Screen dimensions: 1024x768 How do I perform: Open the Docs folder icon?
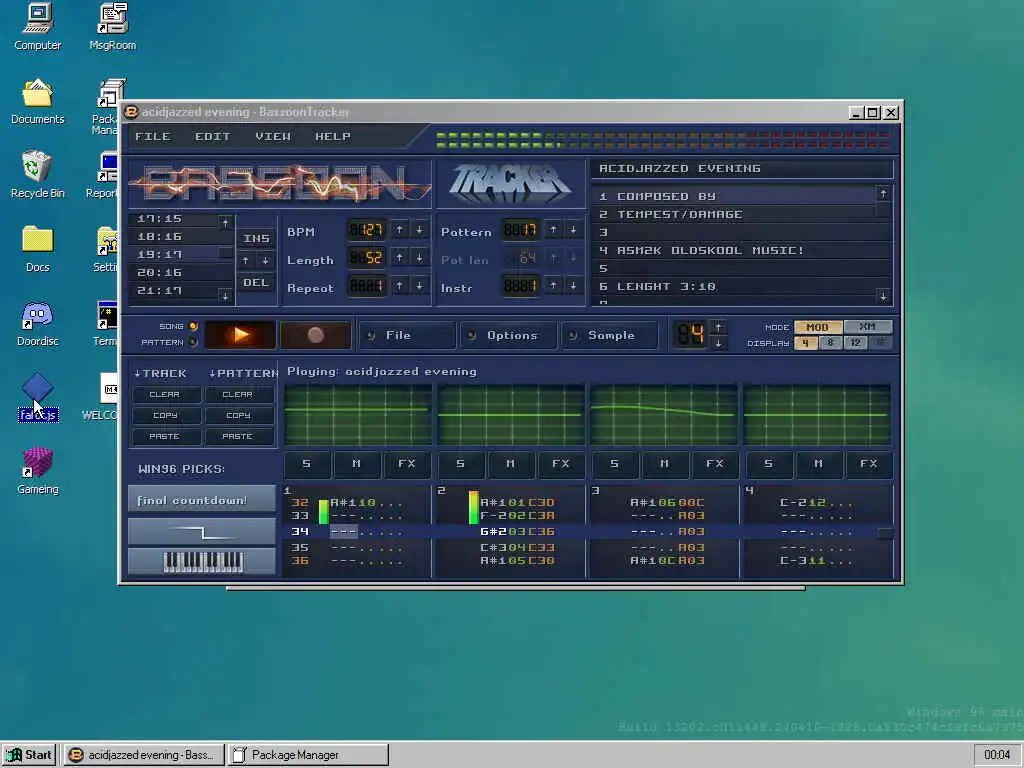point(37,249)
